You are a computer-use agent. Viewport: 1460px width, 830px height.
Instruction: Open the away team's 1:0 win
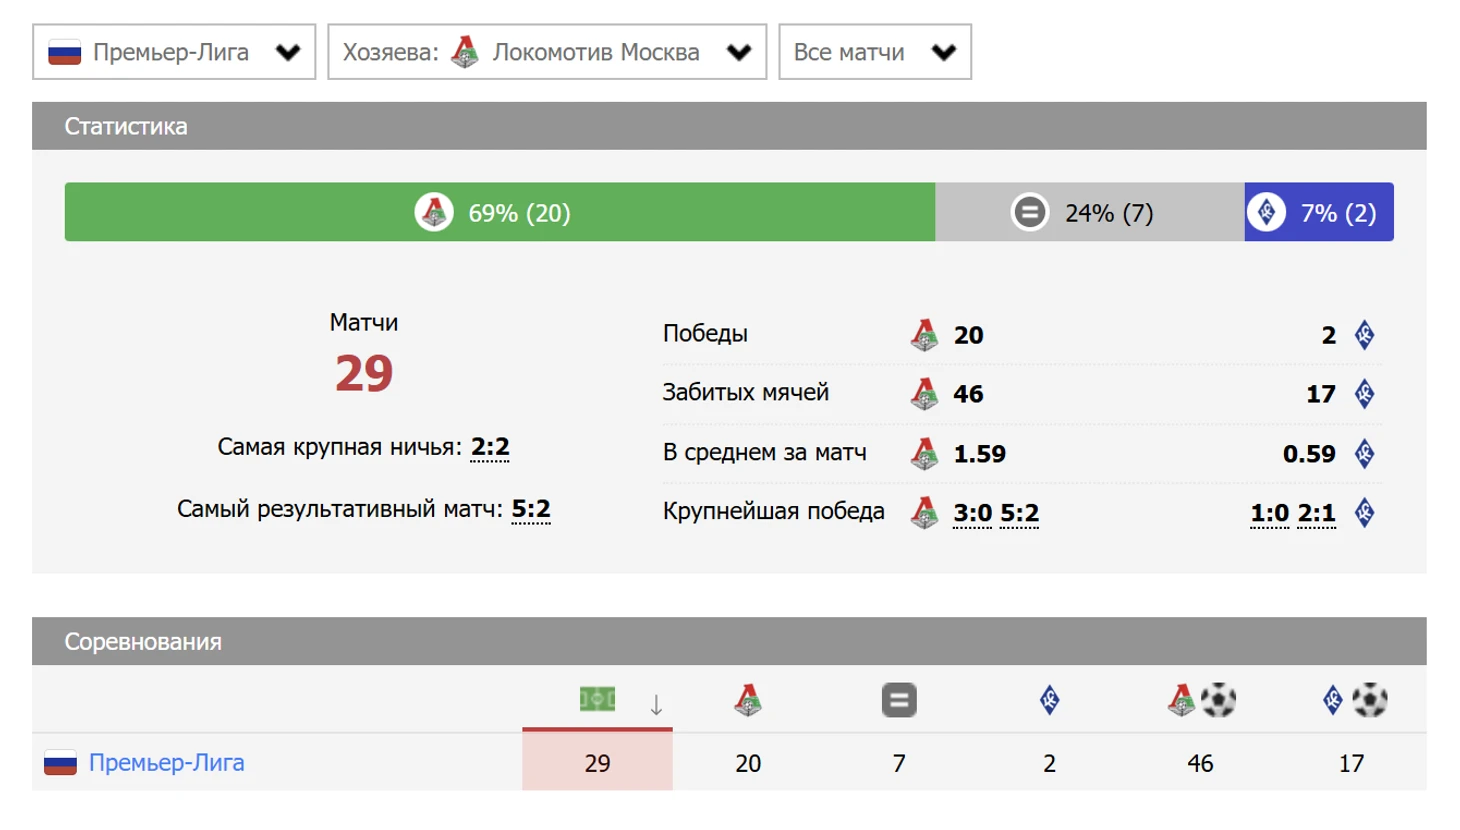1270,513
